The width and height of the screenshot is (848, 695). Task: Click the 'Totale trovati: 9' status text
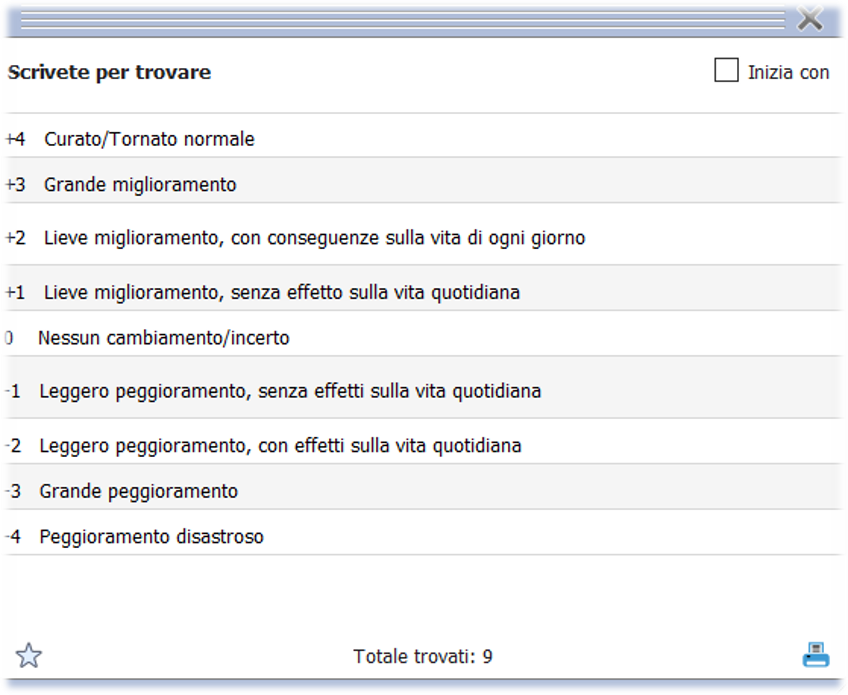(423, 657)
